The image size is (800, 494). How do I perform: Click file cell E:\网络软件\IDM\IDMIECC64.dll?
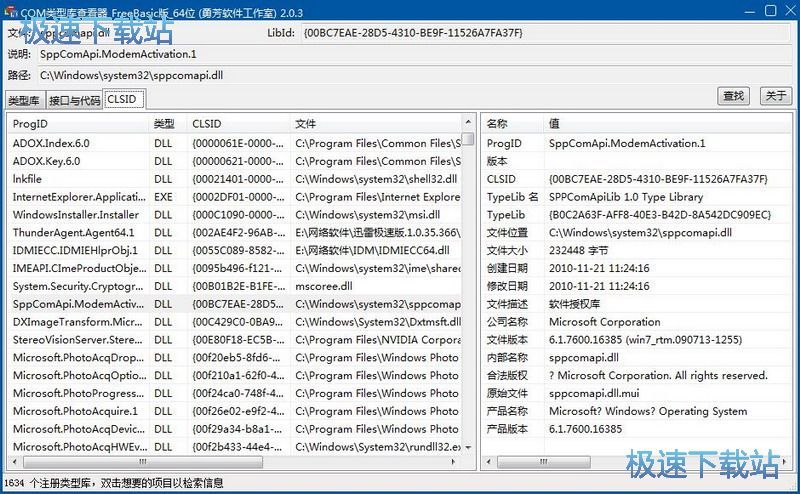[372, 251]
